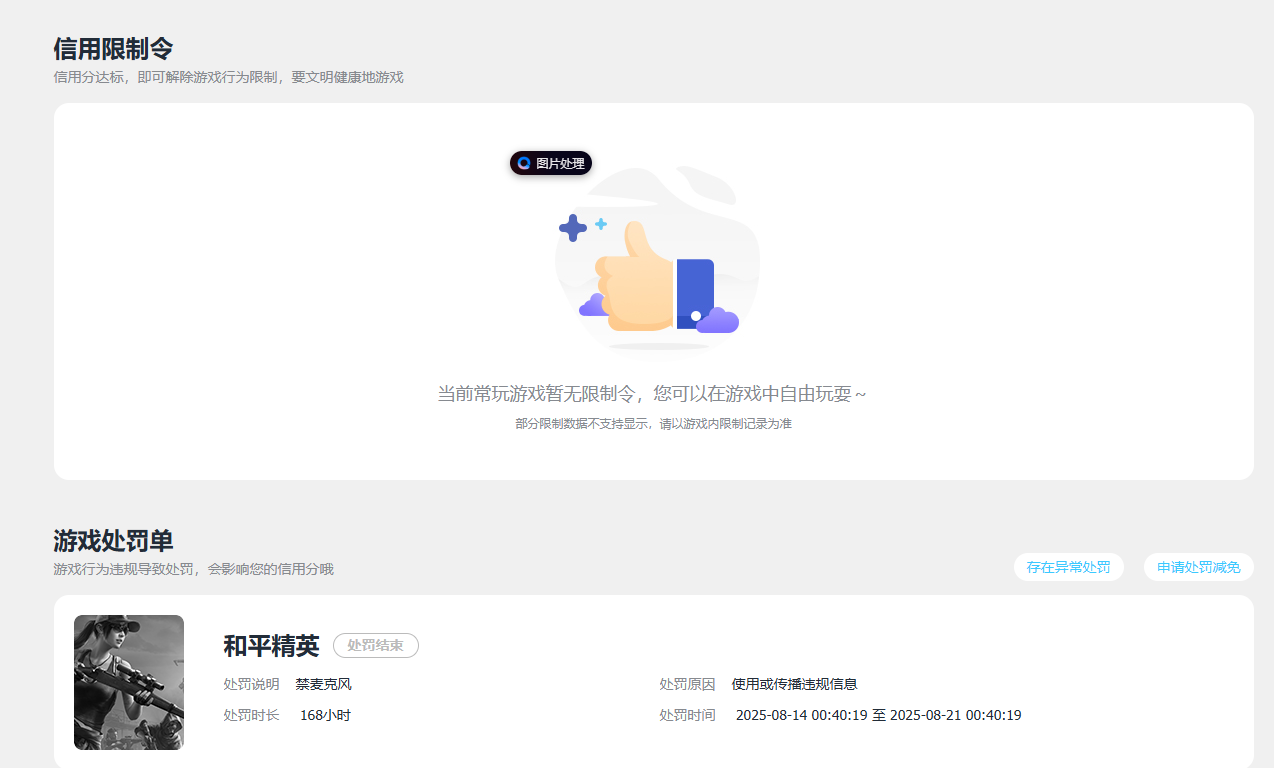Click the 当前常玩游戏暂无限制令 message
The width and height of the screenshot is (1274, 768).
pyautogui.click(x=652, y=394)
